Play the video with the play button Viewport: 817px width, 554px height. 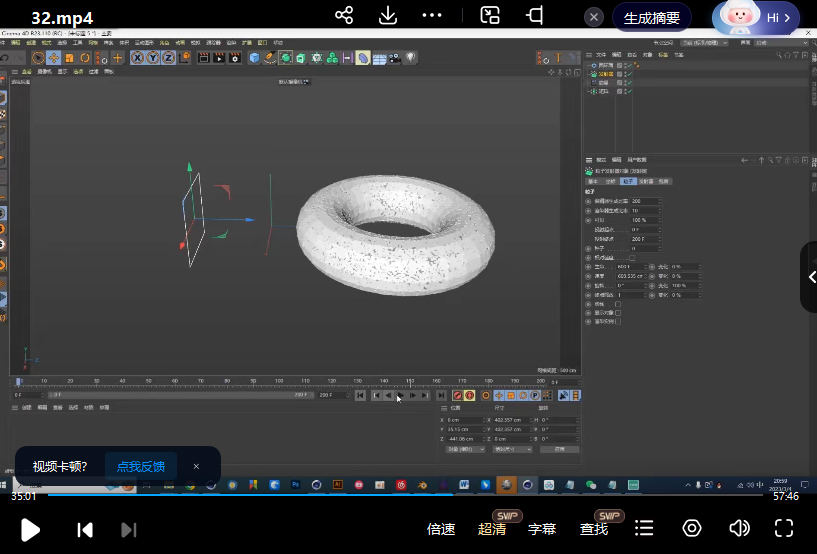tap(30, 529)
